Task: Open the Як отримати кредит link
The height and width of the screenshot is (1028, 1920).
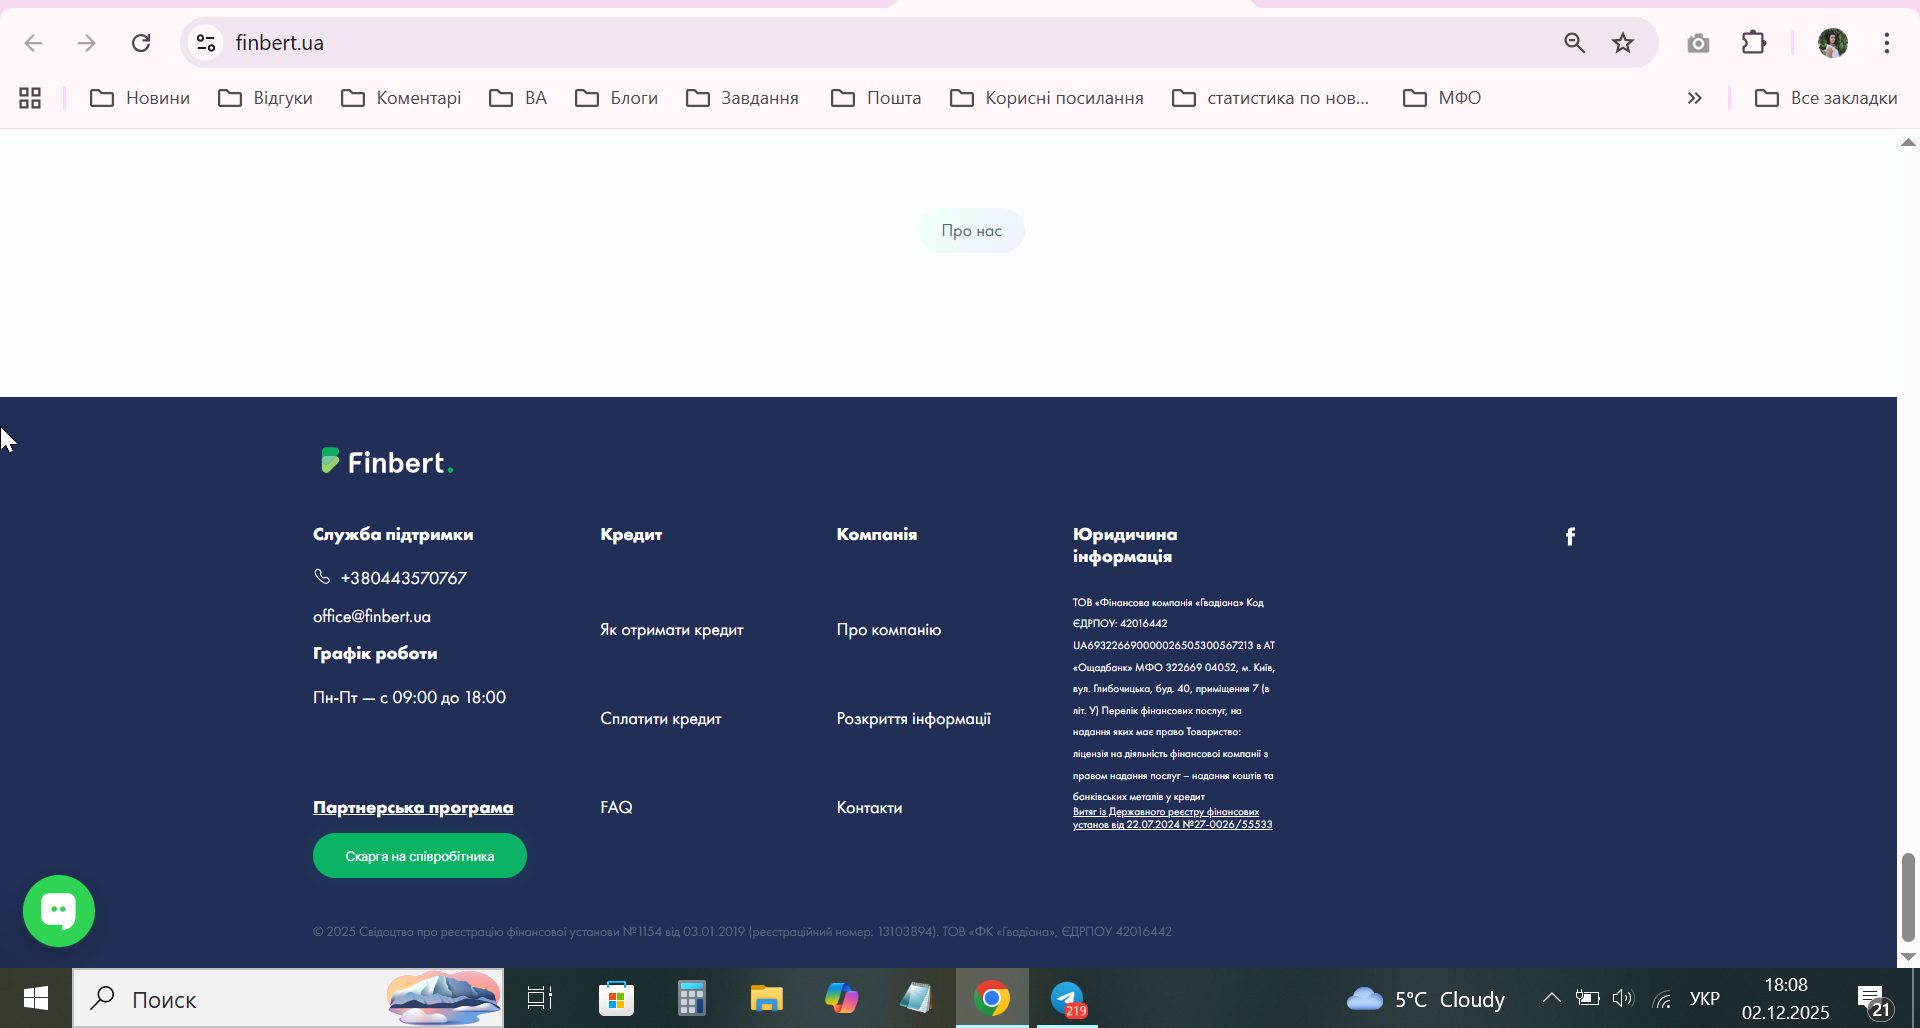Action: (672, 630)
